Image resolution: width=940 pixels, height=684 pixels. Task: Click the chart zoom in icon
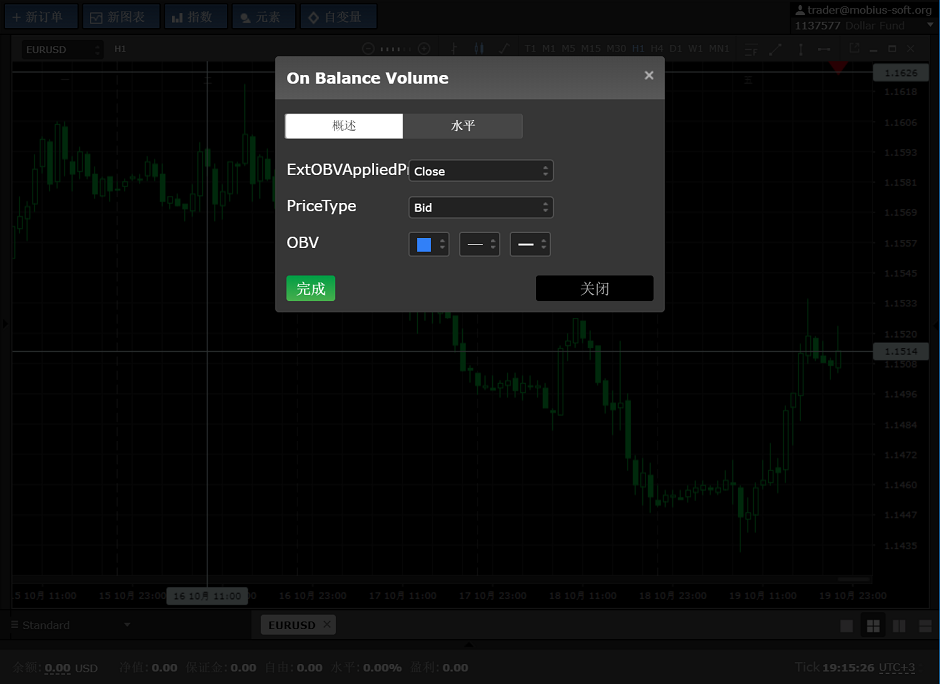(424, 48)
